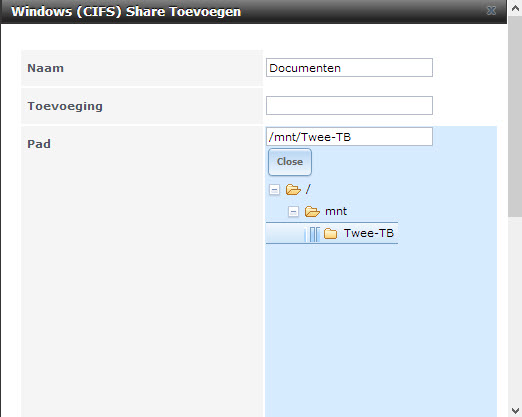Select the Twee-TB tree entry label

click(369, 233)
